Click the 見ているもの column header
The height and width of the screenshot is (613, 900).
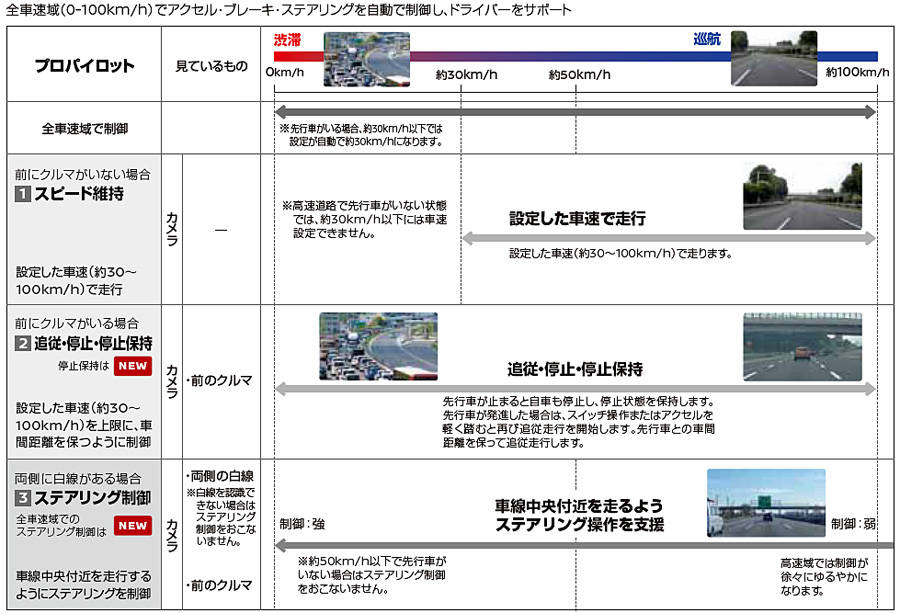pos(211,66)
